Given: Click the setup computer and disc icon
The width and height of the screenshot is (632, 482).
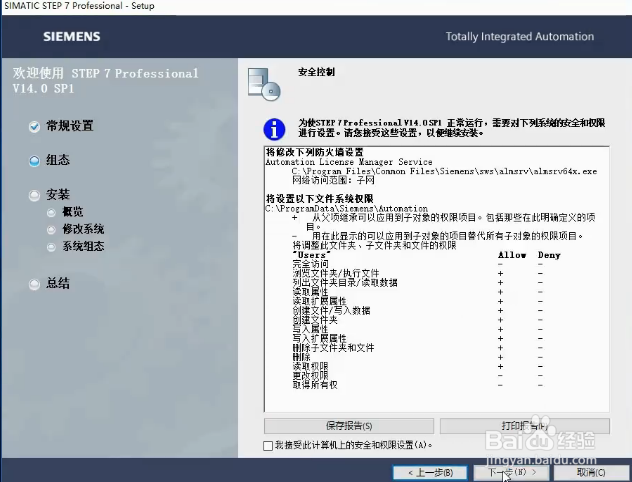Looking at the screenshot, I should click(x=264, y=84).
